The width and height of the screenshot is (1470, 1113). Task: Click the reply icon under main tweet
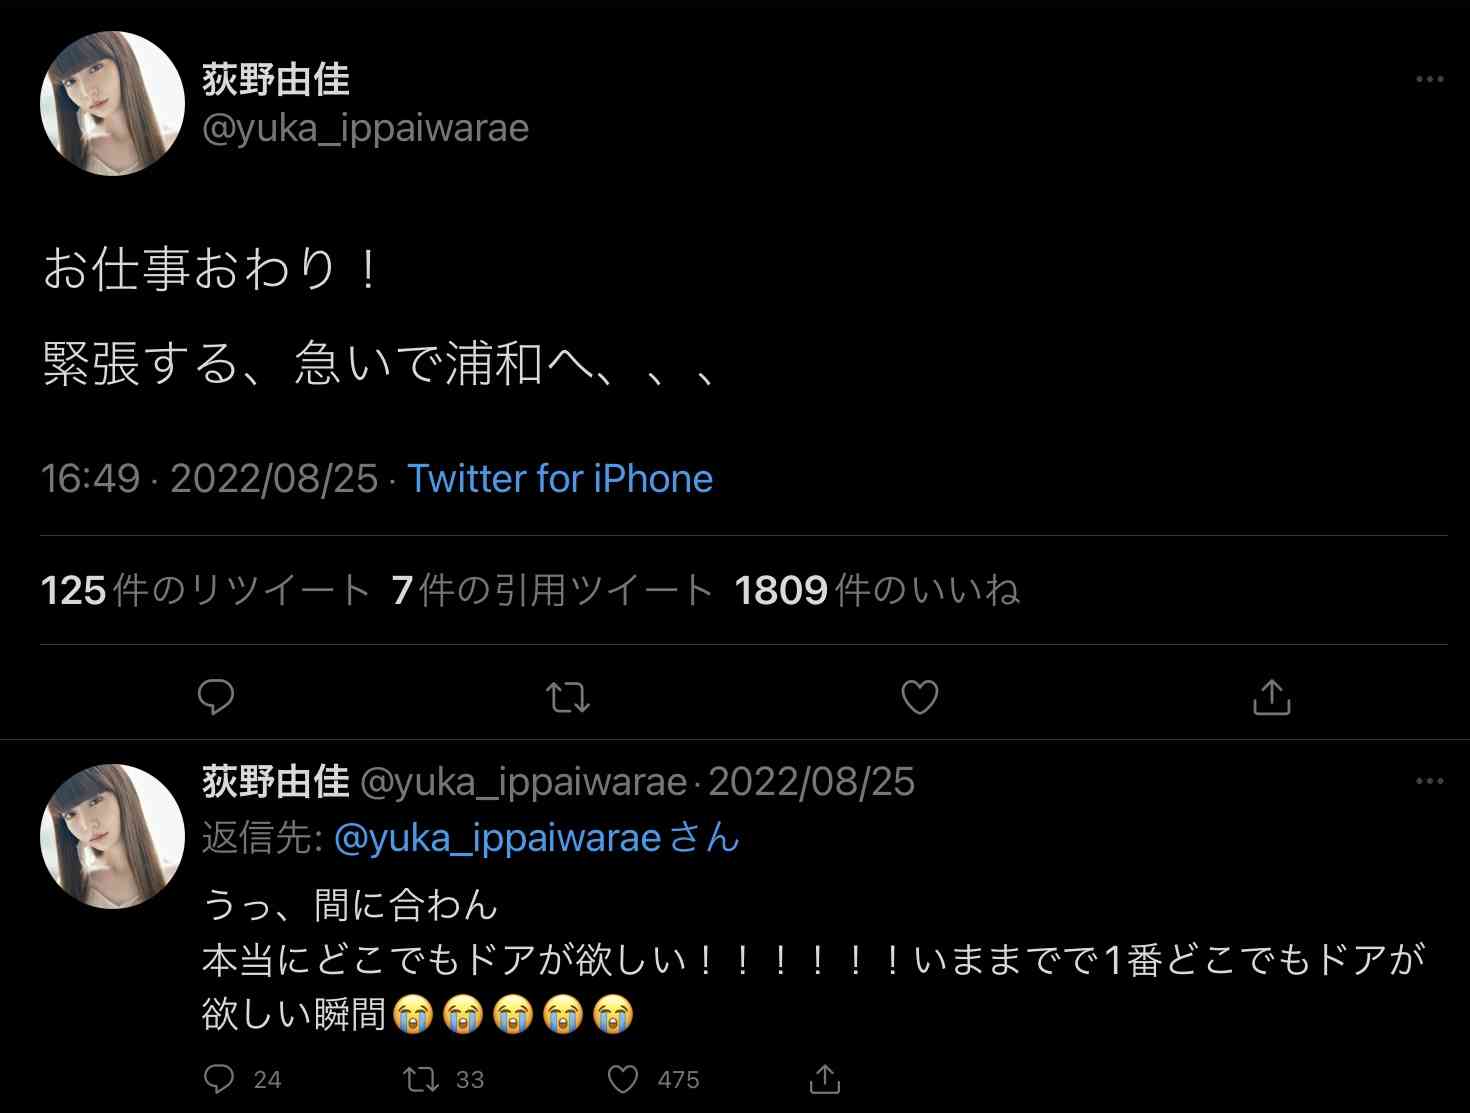point(216,697)
